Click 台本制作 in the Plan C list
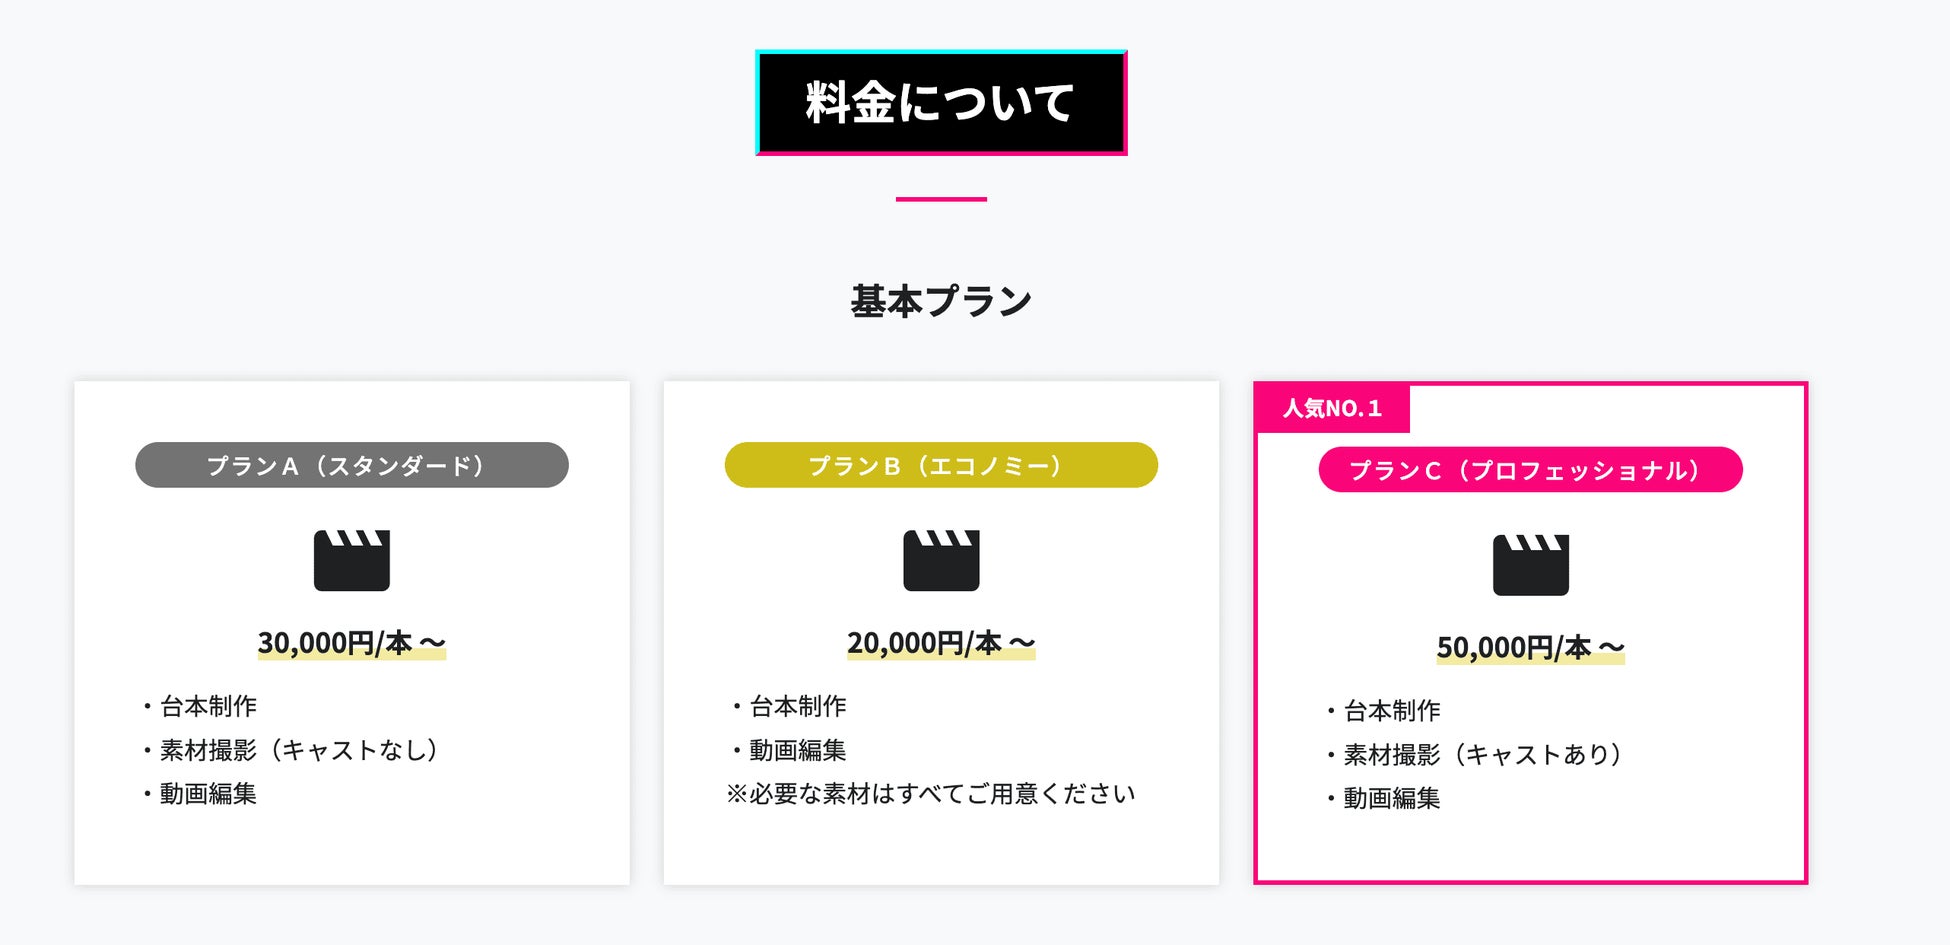1950x945 pixels. tap(1392, 711)
